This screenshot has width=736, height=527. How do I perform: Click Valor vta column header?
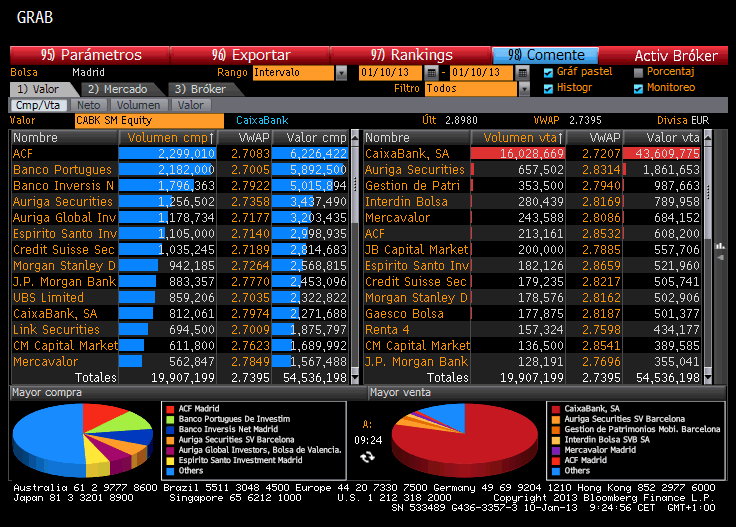(662, 137)
